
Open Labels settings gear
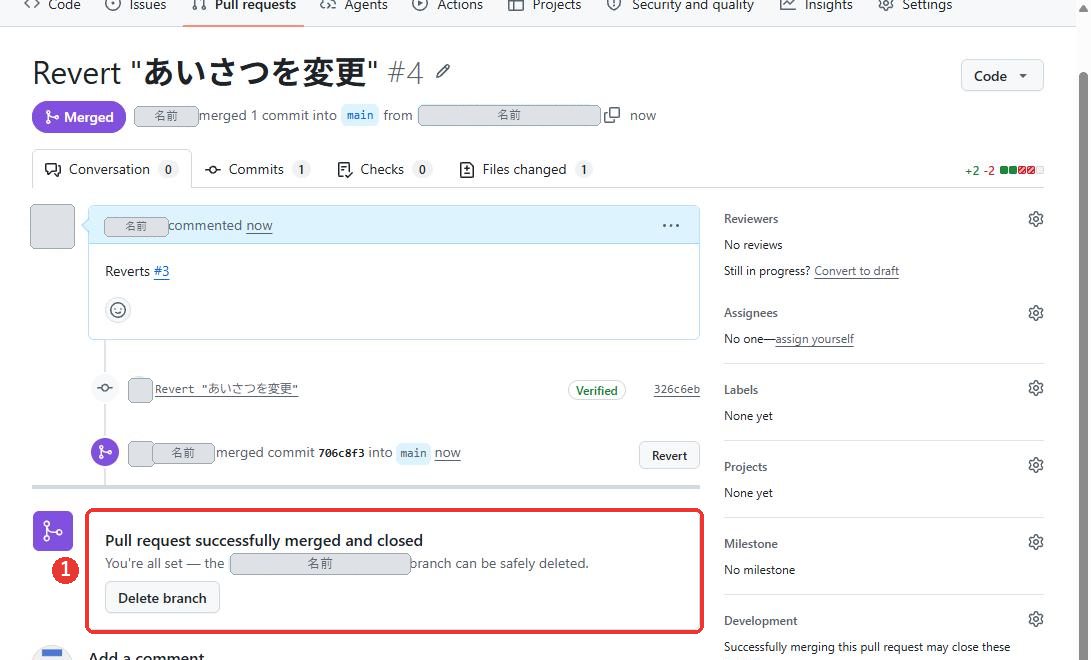point(1035,388)
